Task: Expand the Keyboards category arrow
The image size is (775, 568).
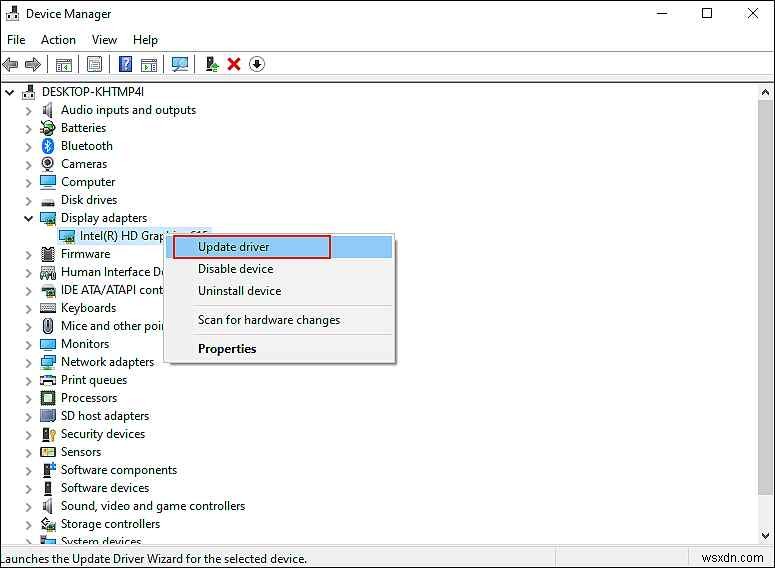Action: click(x=29, y=308)
